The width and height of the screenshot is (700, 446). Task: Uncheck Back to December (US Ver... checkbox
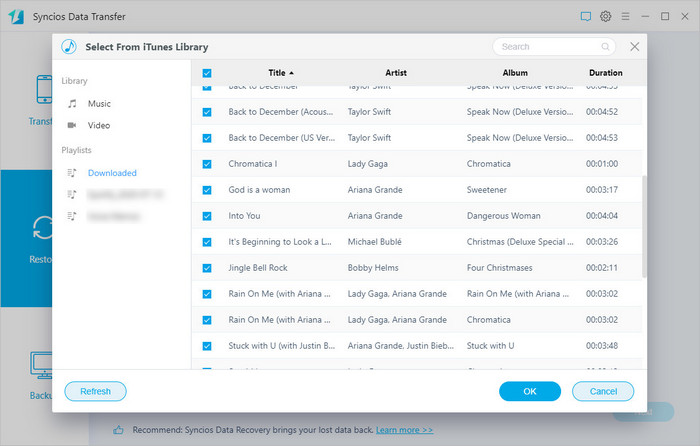(x=207, y=138)
